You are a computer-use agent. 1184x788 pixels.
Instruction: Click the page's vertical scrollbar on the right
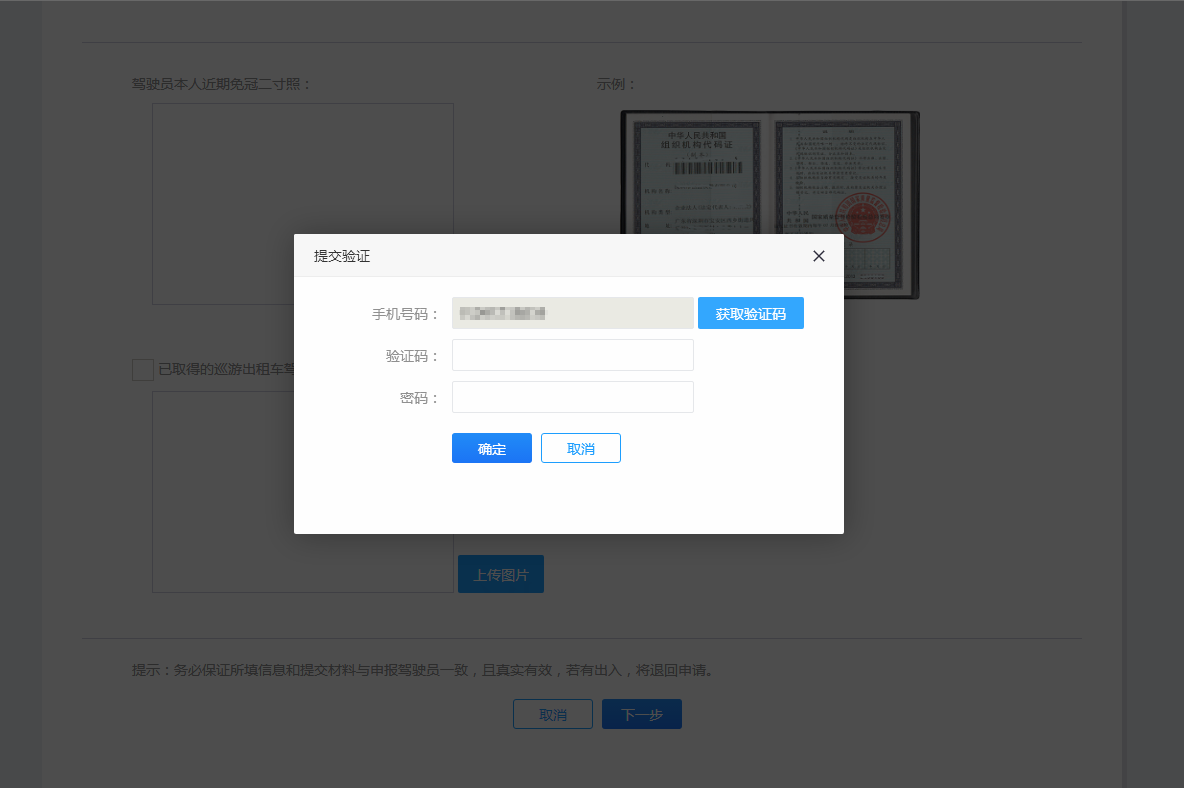coord(1124,400)
